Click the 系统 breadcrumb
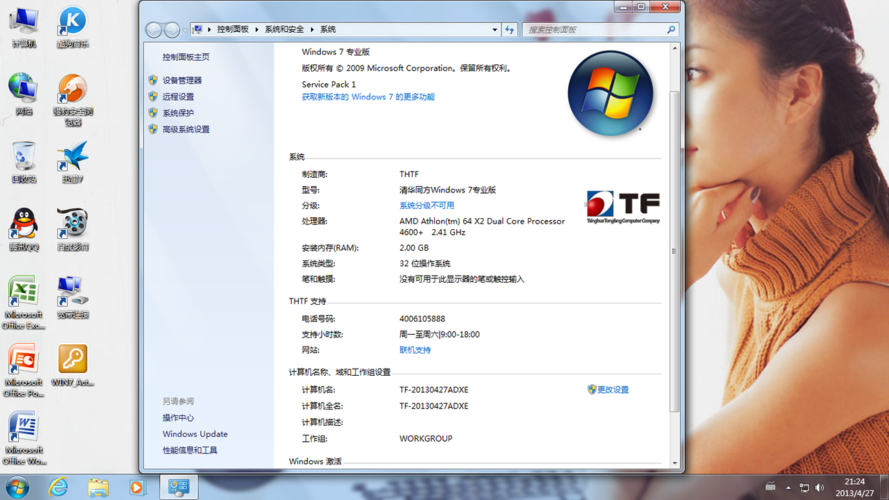The height and width of the screenshot is (500, 889). coord(328,29)
